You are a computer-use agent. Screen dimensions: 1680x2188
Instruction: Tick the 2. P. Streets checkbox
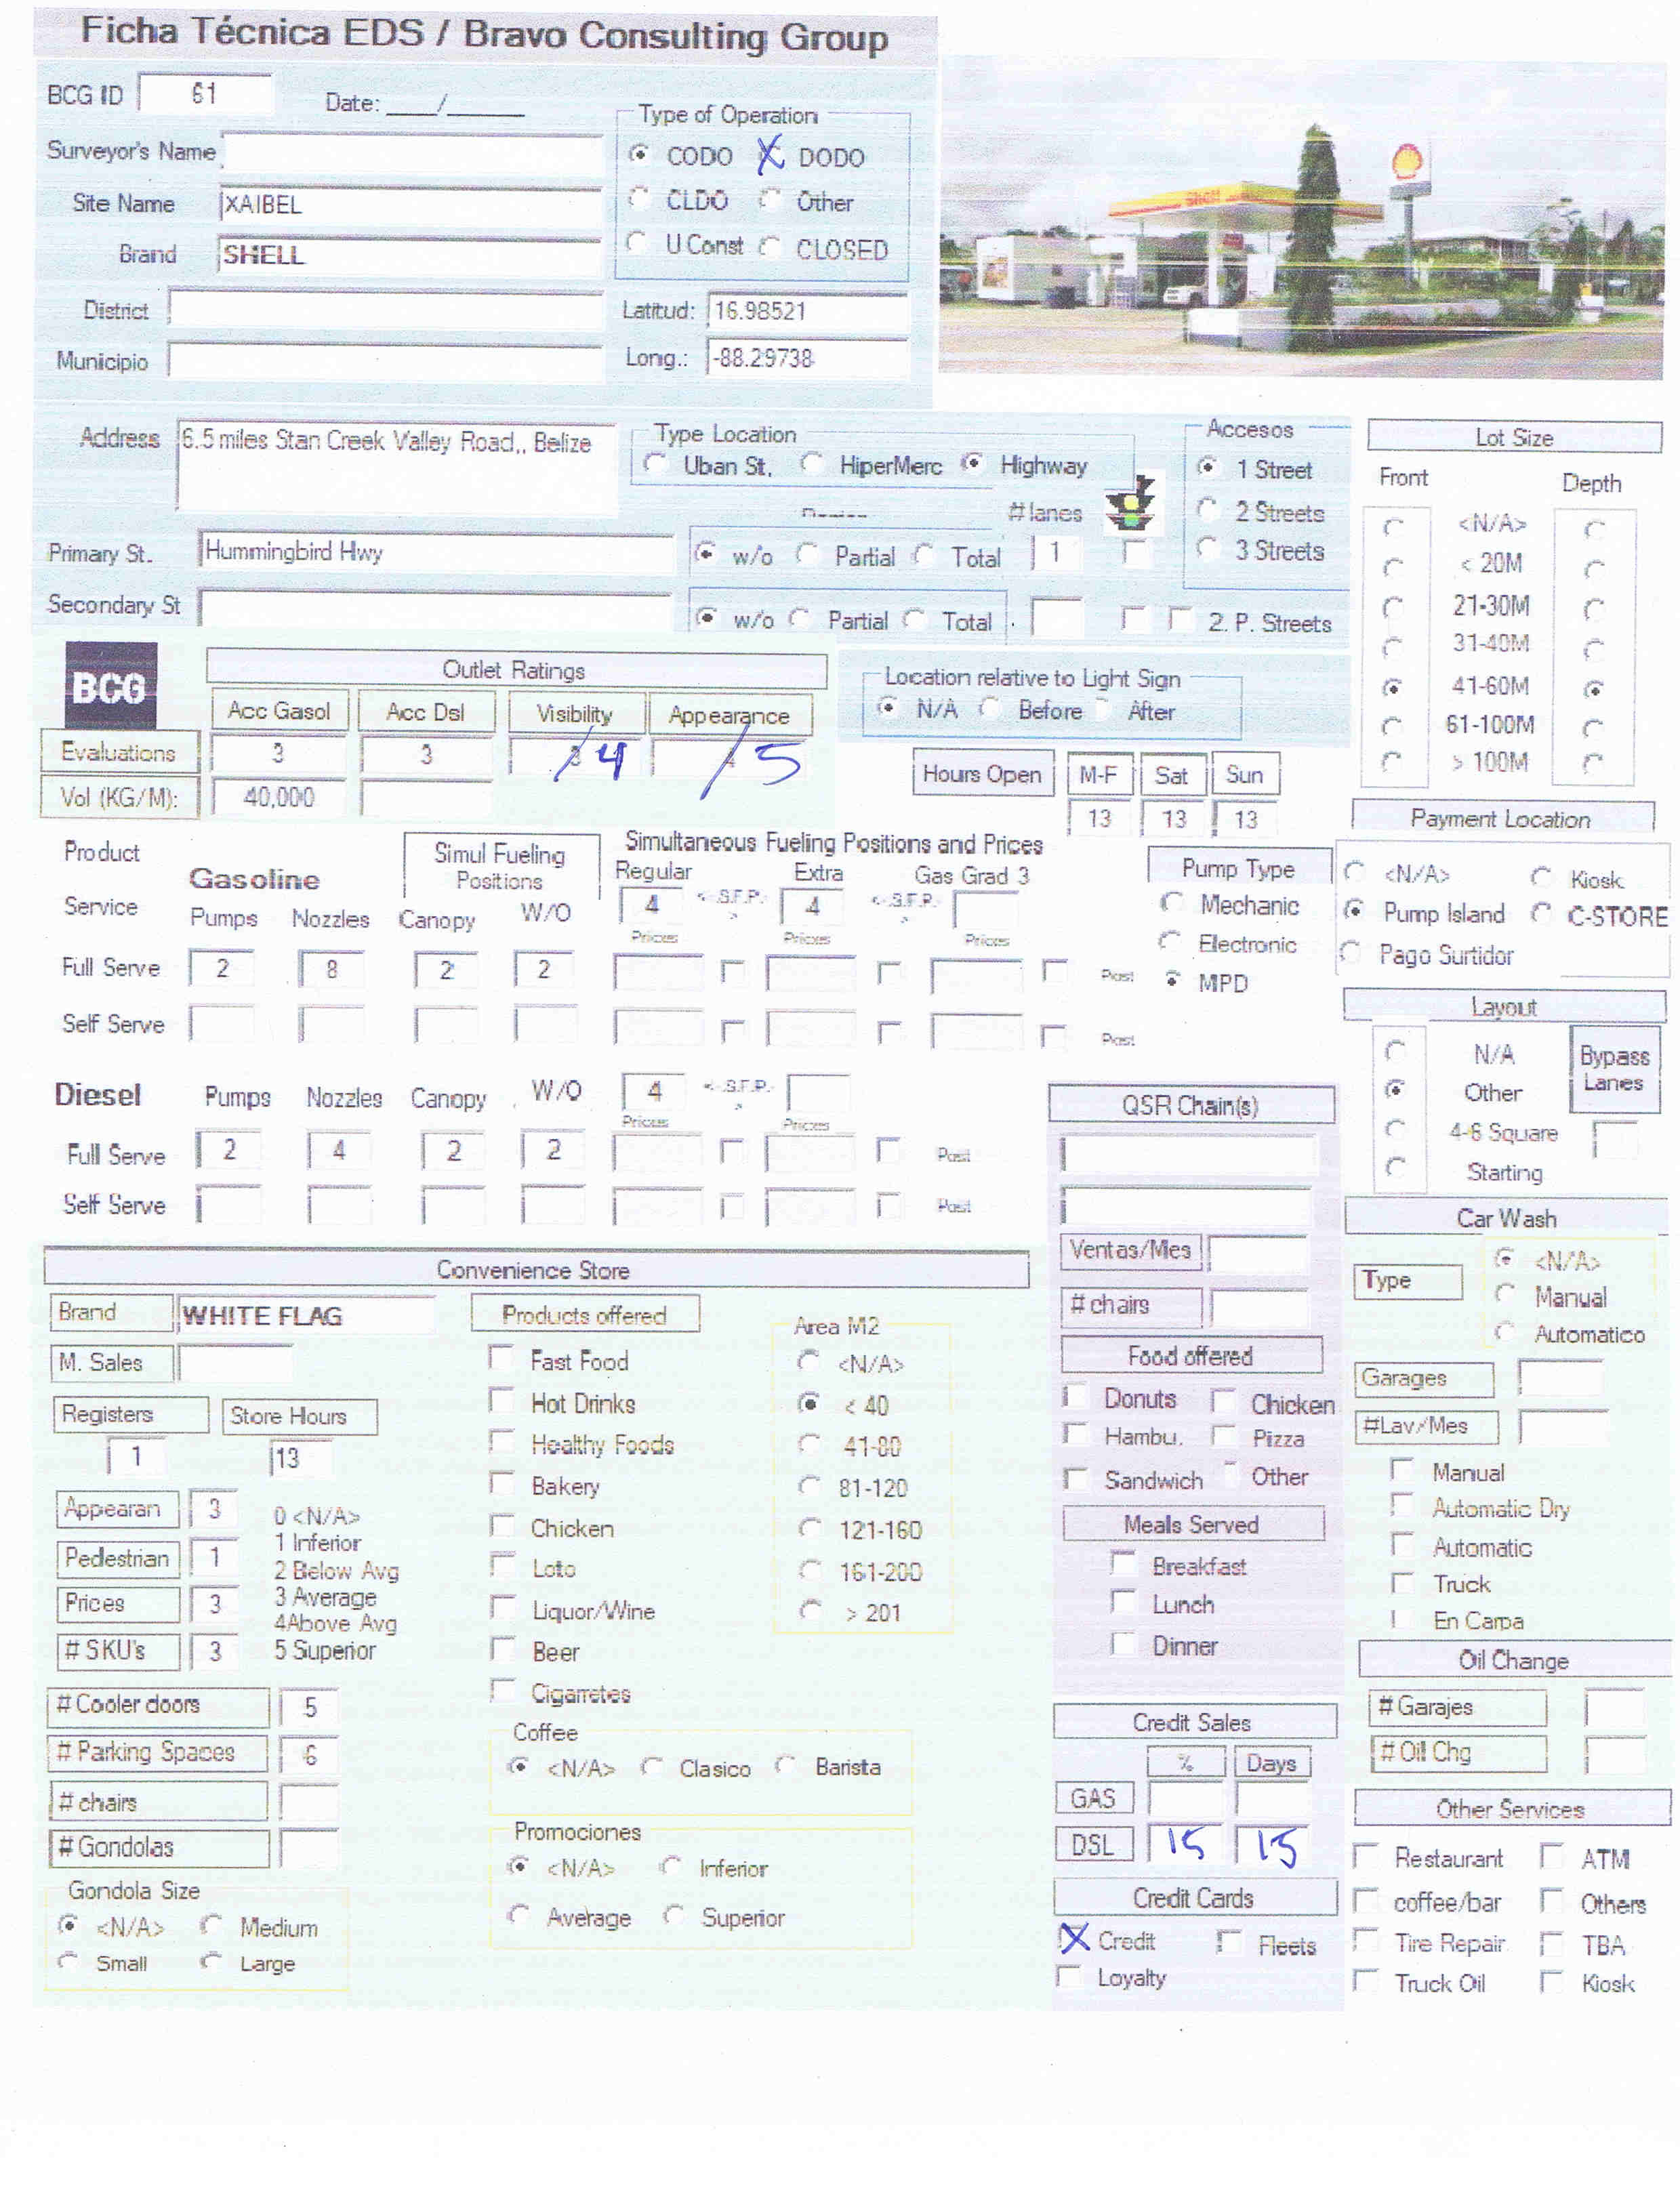pyautogui.click(x=1181, y=620)
